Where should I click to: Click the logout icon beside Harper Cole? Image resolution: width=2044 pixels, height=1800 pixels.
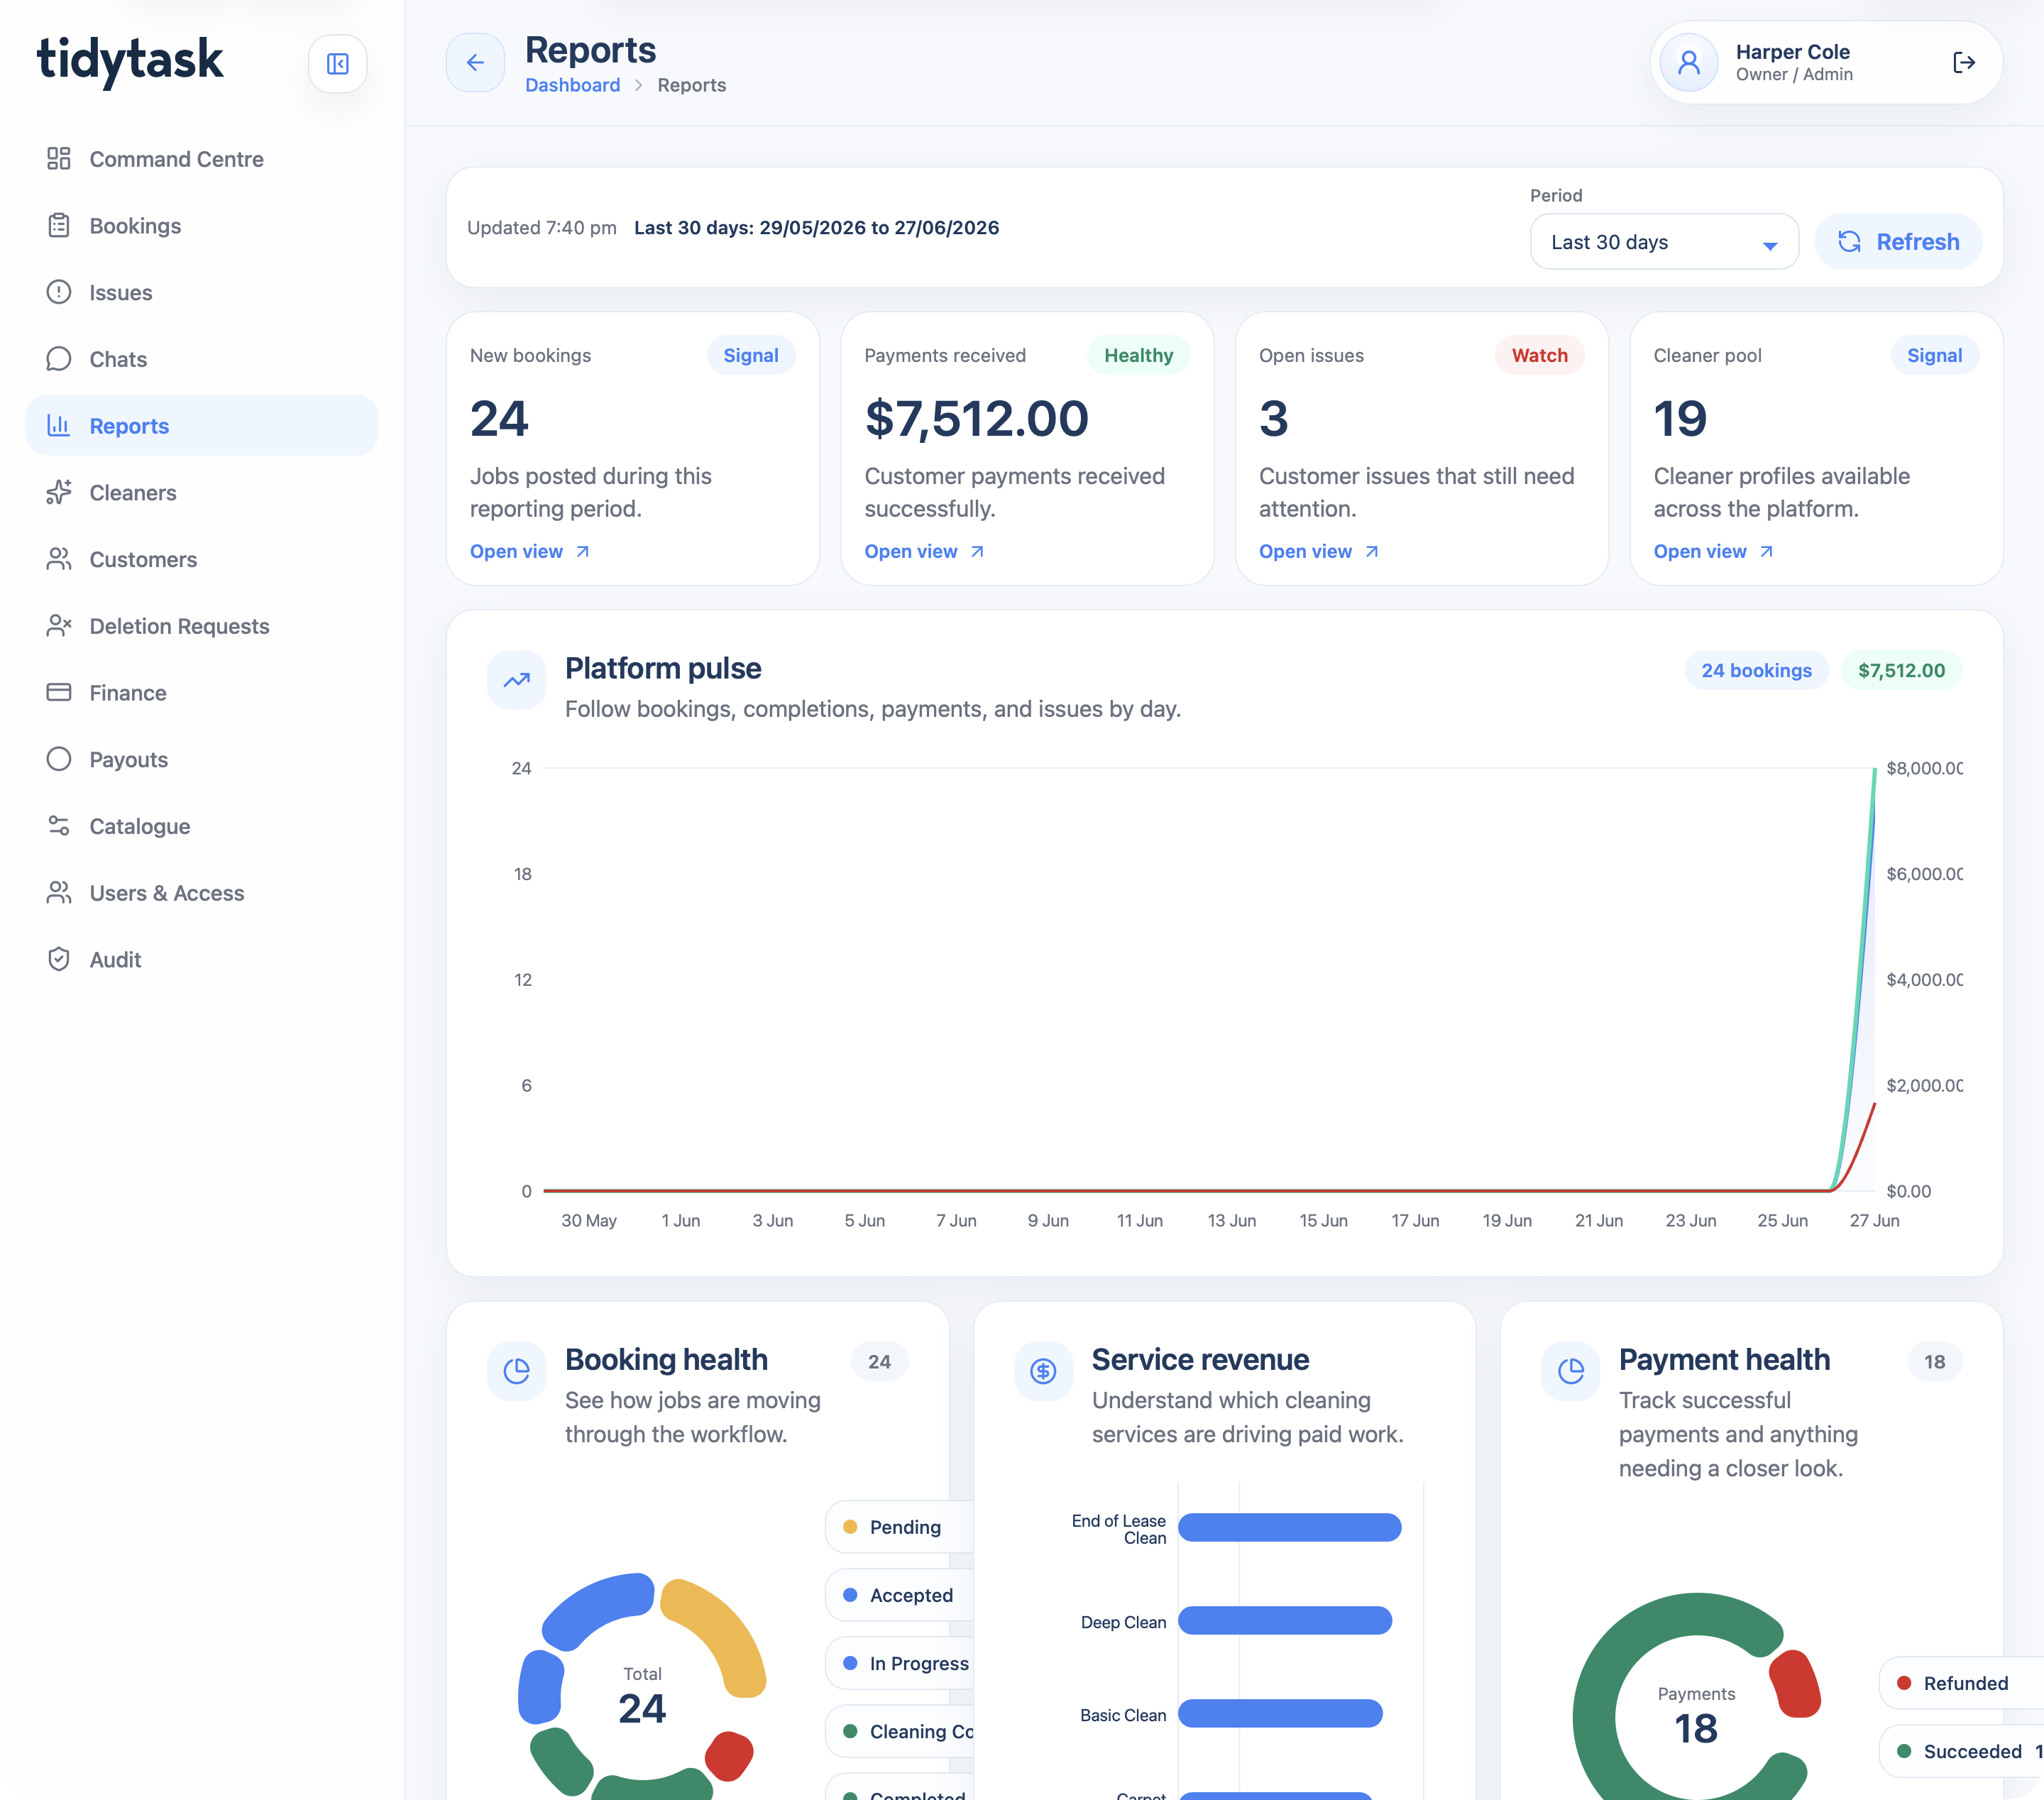point(1963,63)
